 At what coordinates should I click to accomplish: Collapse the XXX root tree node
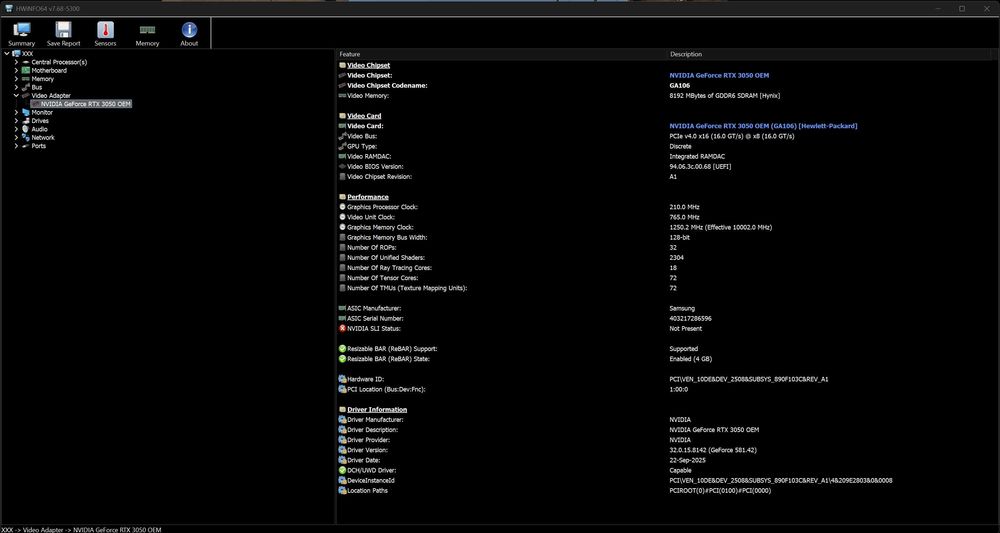(x=6, y=54)
